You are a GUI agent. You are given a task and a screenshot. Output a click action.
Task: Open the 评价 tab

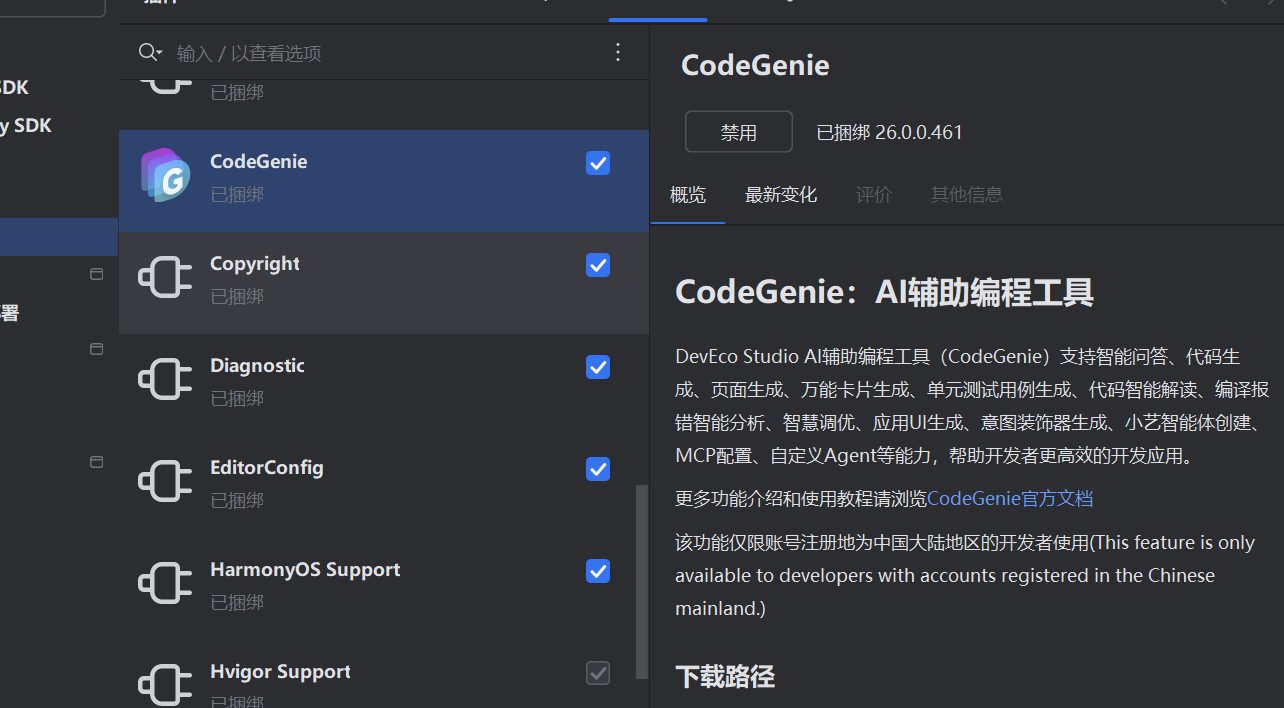tap(874, 195)
